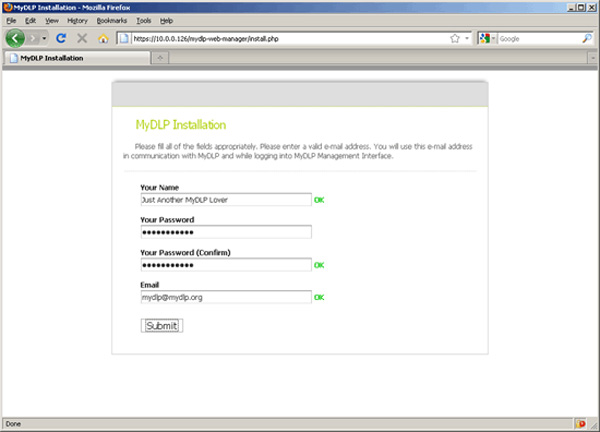Click the OK indicator beside Password Confirm

point(319,265)
